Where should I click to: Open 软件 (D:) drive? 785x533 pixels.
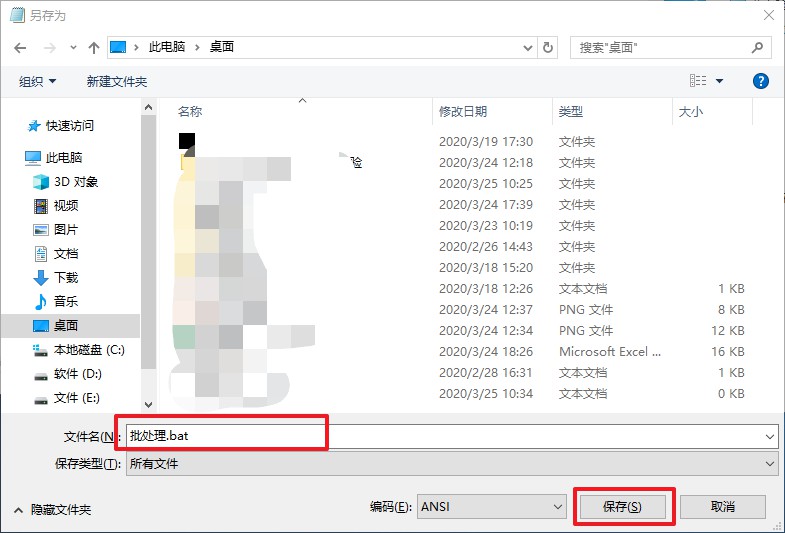[x=68, y=374]
